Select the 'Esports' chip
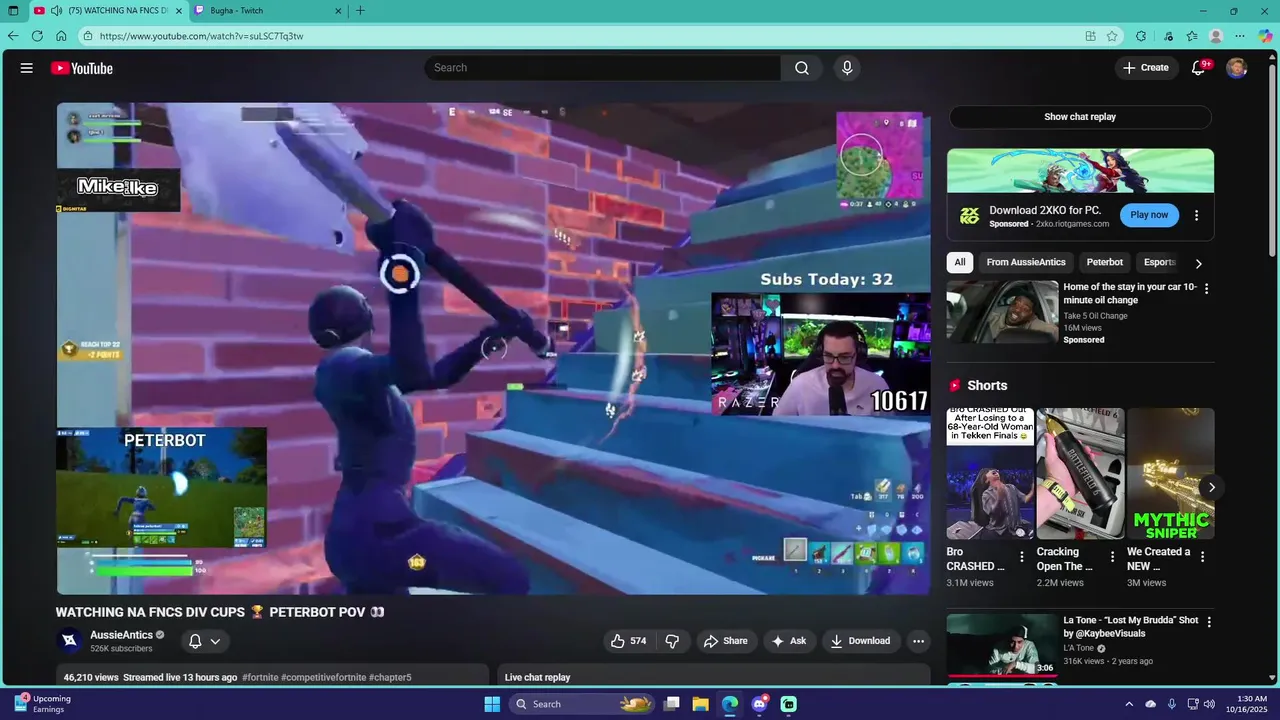The height and width of the screenshot is (720, 1280). click(x=1160, y=262)
